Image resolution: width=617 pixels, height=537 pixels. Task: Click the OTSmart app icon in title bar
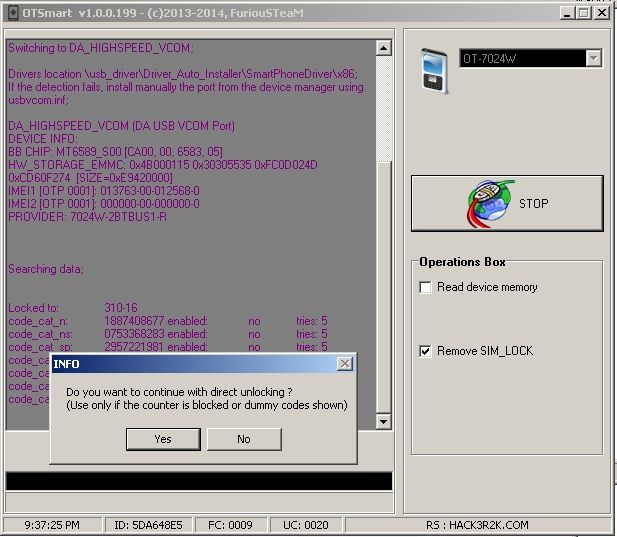coord(12,11)
